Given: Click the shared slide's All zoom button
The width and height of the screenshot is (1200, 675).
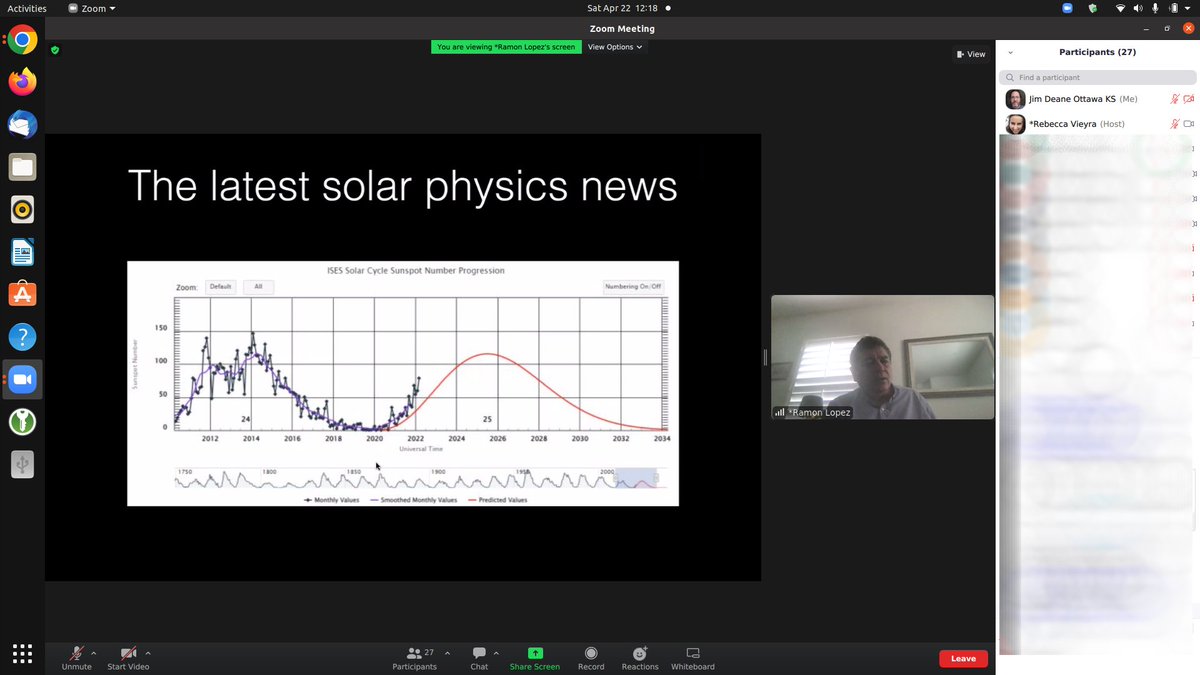Looking at the screenshot, I should pos(258,287).
